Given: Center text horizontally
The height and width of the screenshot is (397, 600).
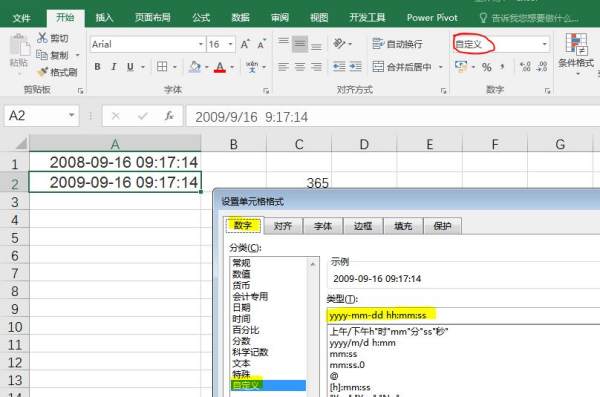Looking at the screenshot, I should click(300, 67).
